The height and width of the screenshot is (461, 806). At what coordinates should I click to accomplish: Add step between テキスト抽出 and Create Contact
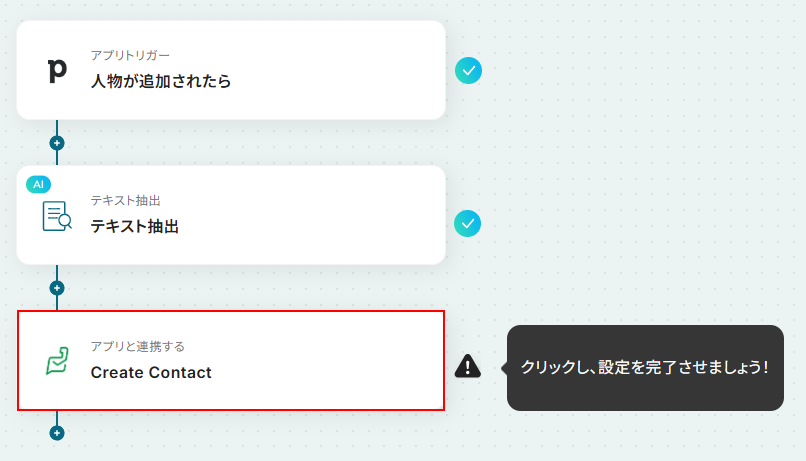57,288
